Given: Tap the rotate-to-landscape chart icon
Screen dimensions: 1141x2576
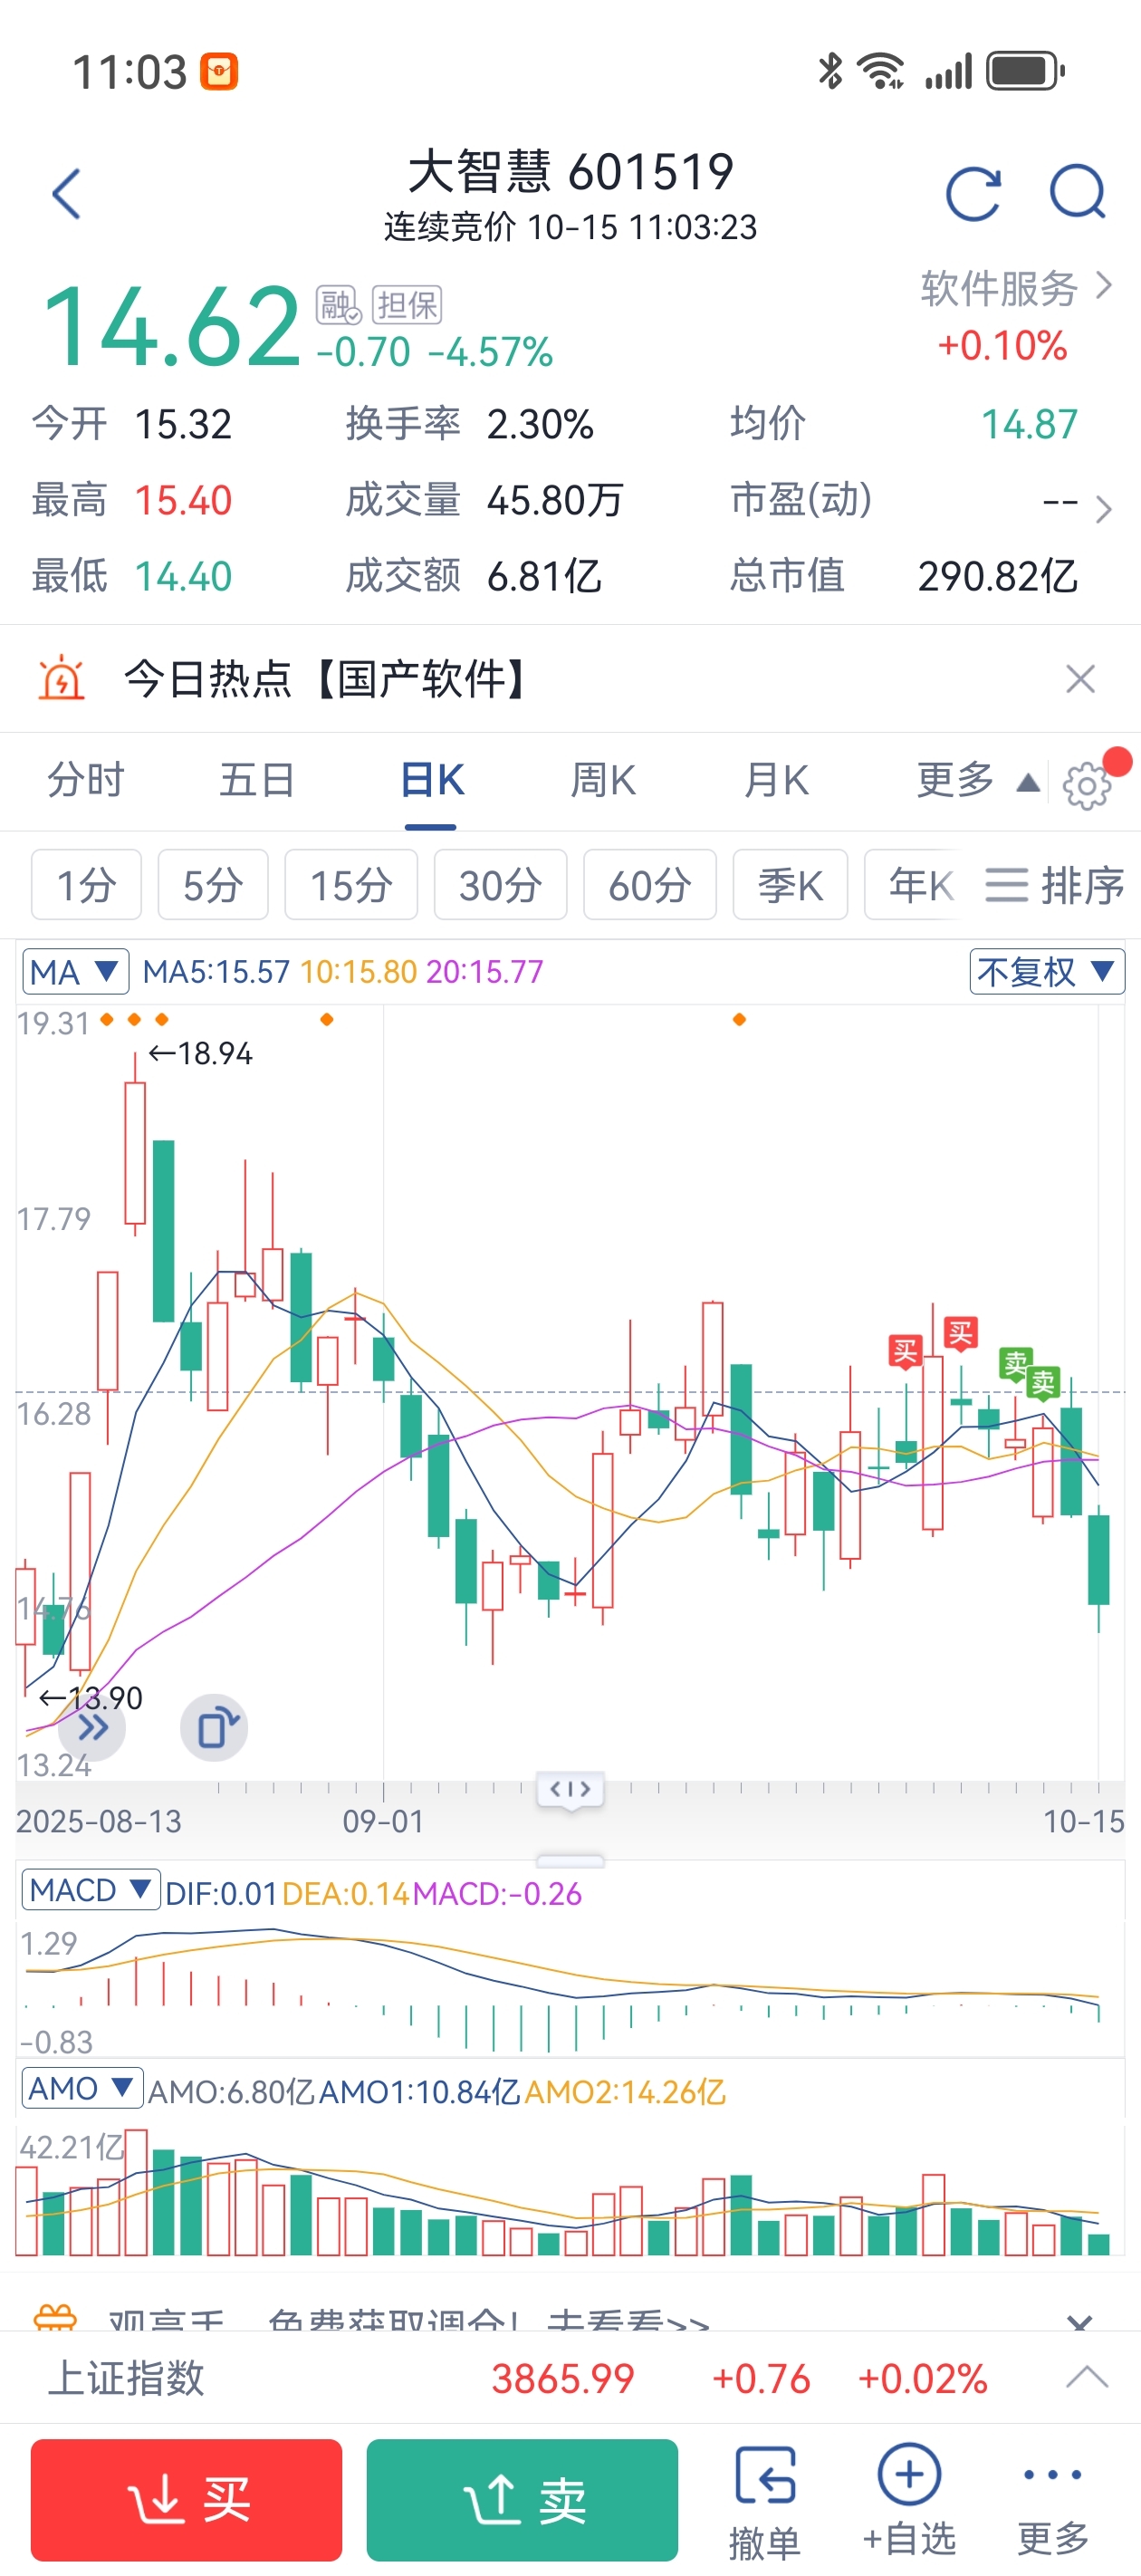Looking at the screenshot, I should tap(214, 1728).
